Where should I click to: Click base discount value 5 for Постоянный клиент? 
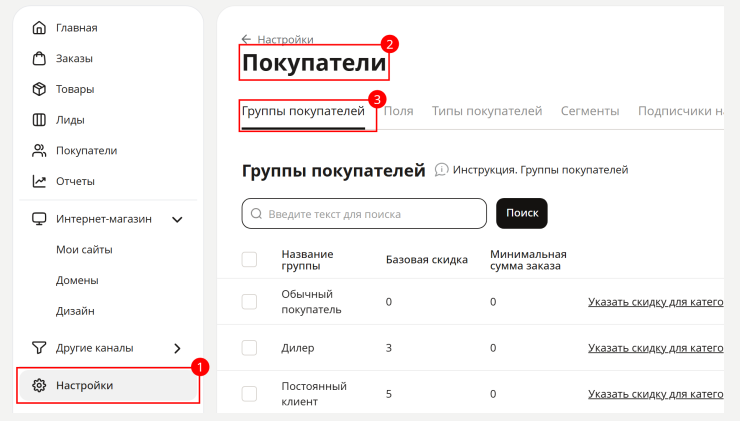click(x=389, y=394)
